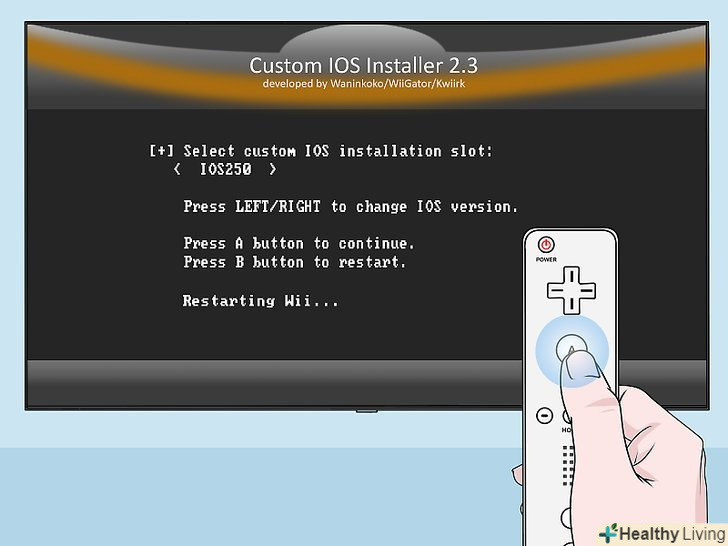
Task: Click the Wii remote A button
Action: [x=571, y=351]
